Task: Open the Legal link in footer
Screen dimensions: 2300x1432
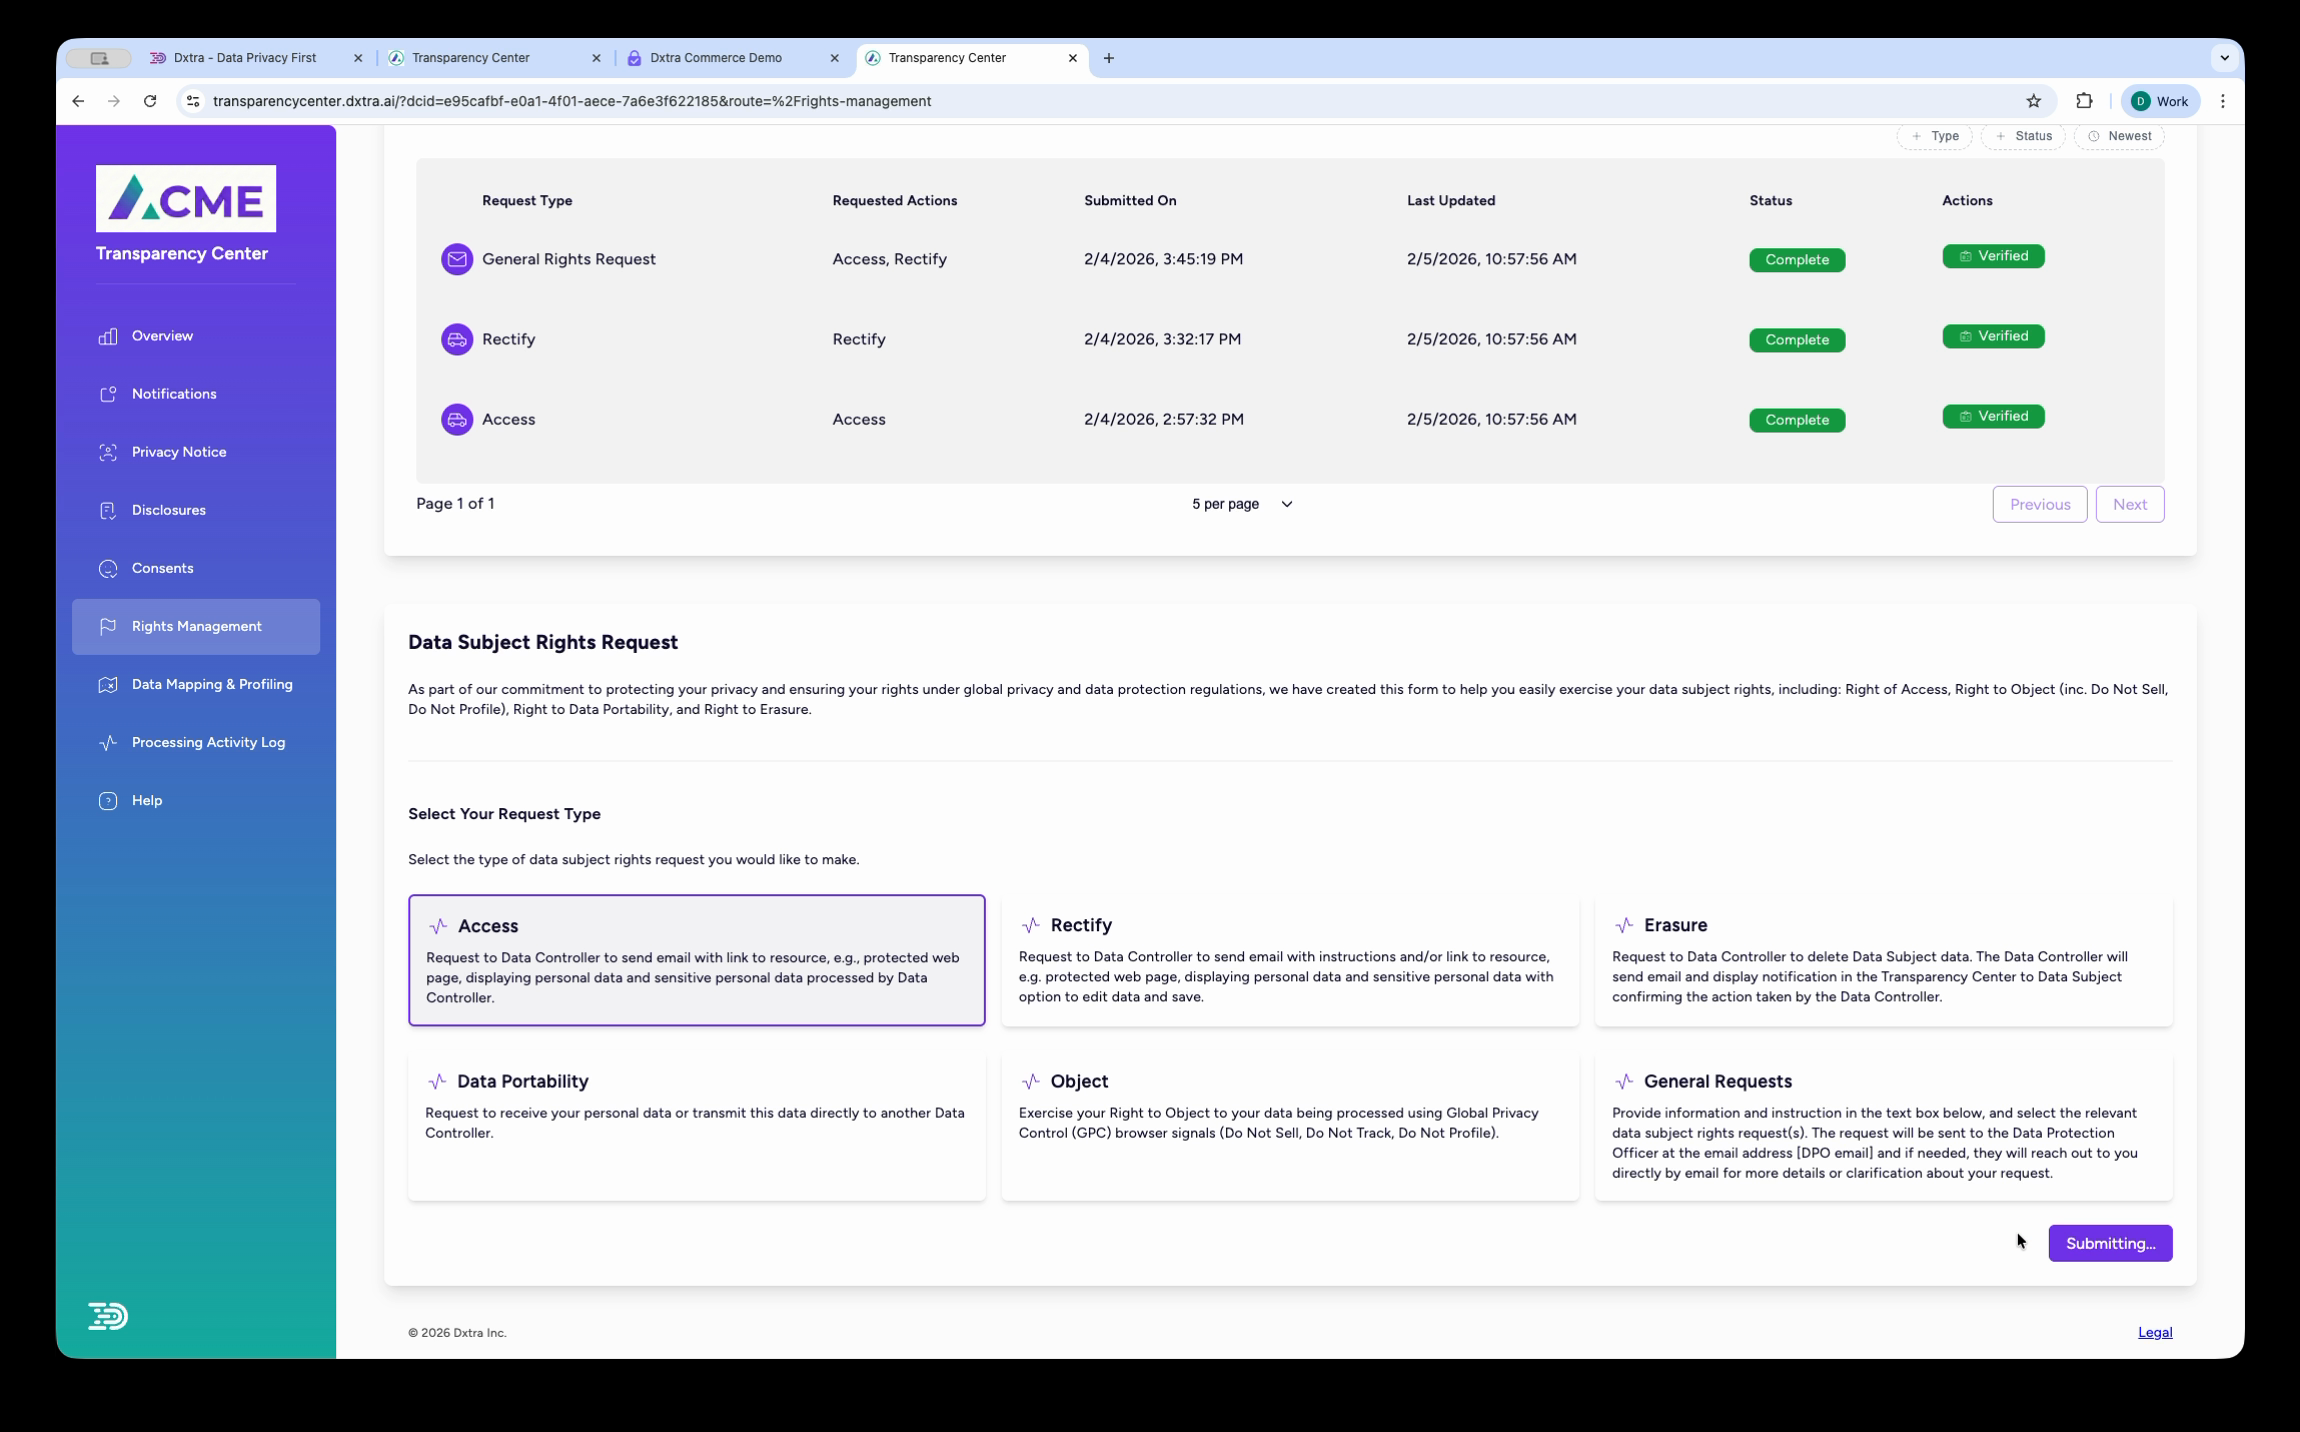Action: click(x=2154, y=1331)
